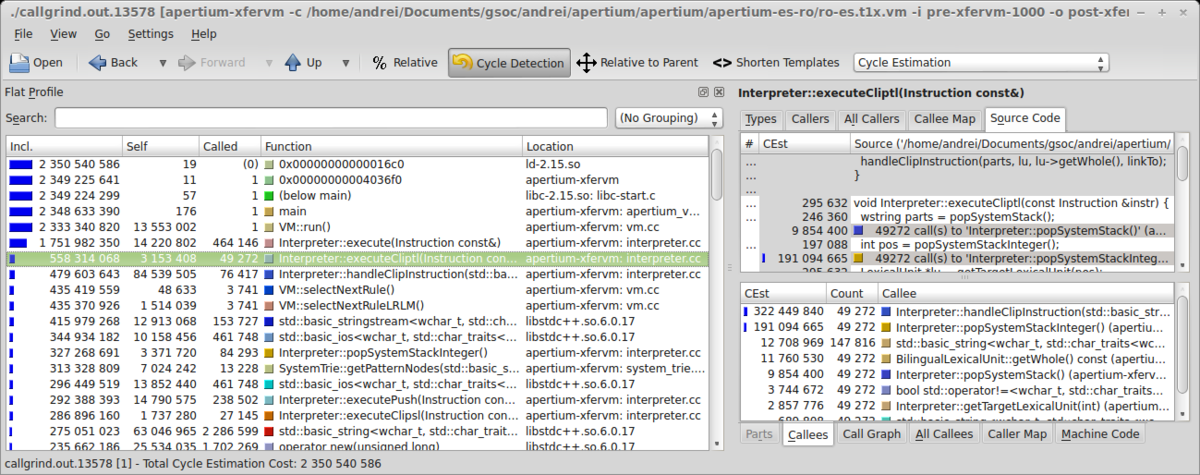The image size is (1200, 475).
Task: Toggle the Relative percentage mode
Action: point(405,63)
